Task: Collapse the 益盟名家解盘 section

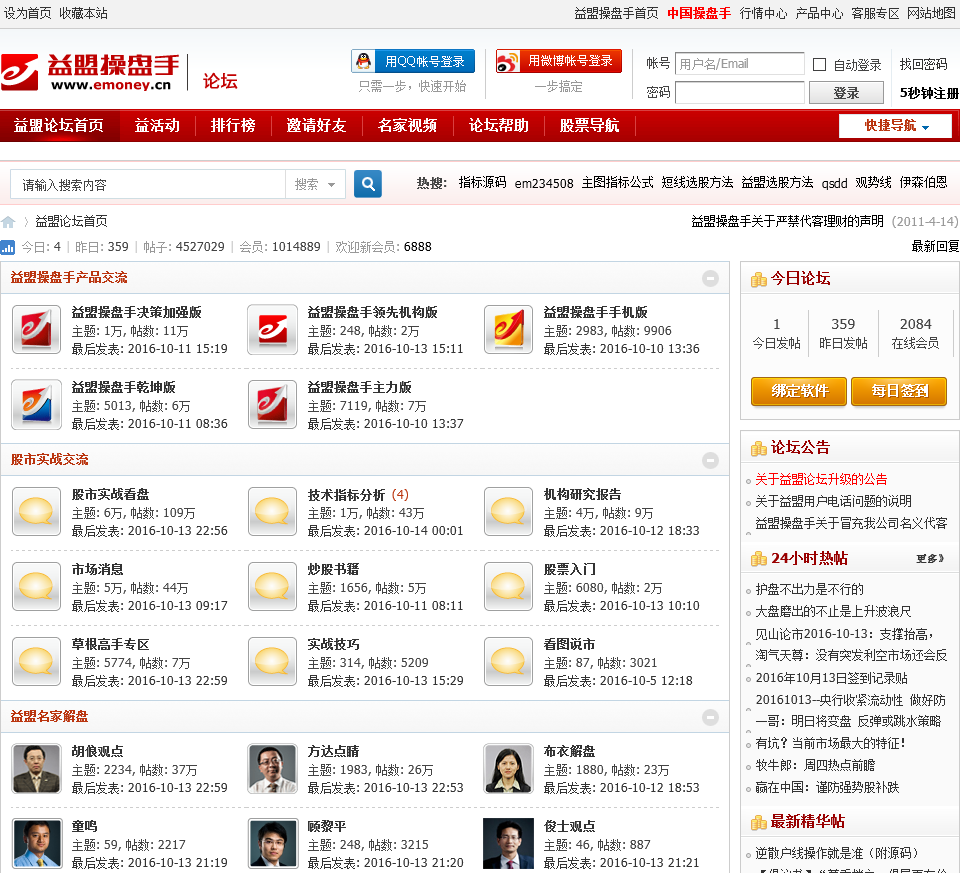Action: [x=710, y=718]
